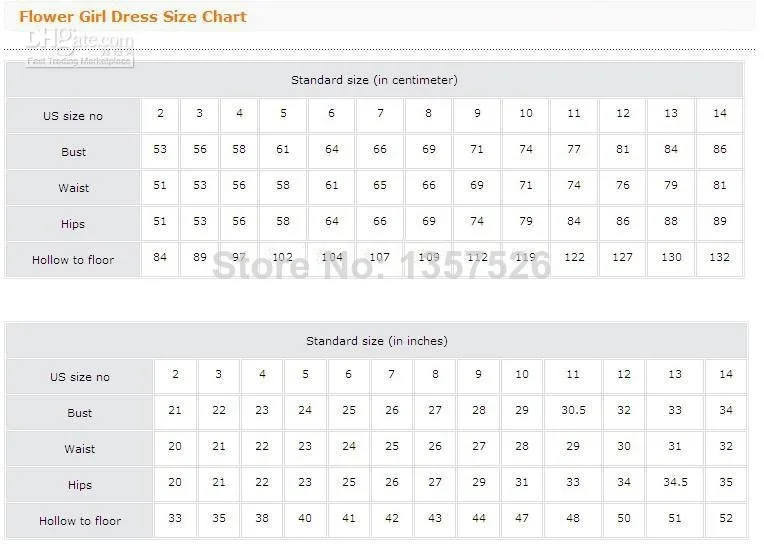The width and height of the screenshot is (764, 559).
Task: Select the 127 hollow to floor cell
Action: [623, 257]
